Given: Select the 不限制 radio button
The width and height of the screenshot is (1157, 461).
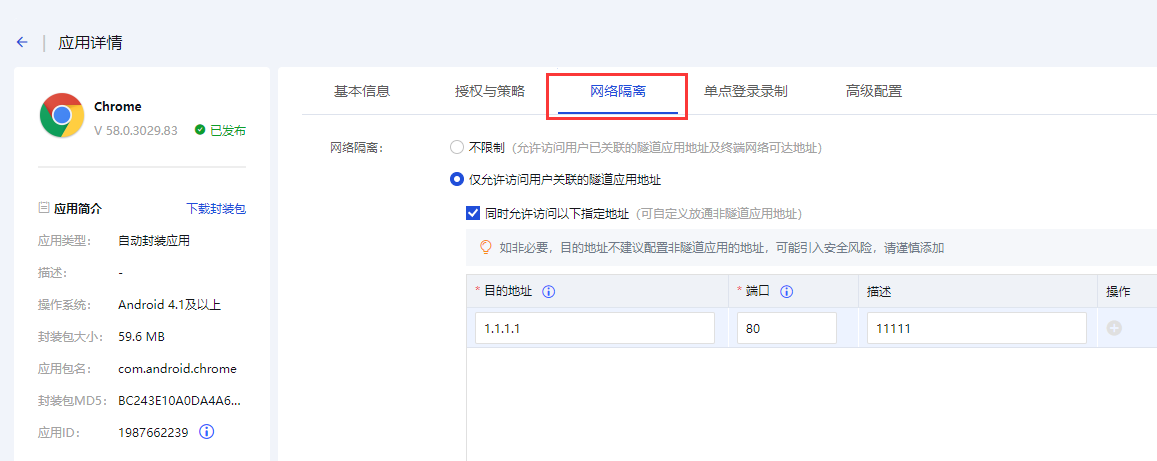Looking at the screenshot, I should [457, 148].
